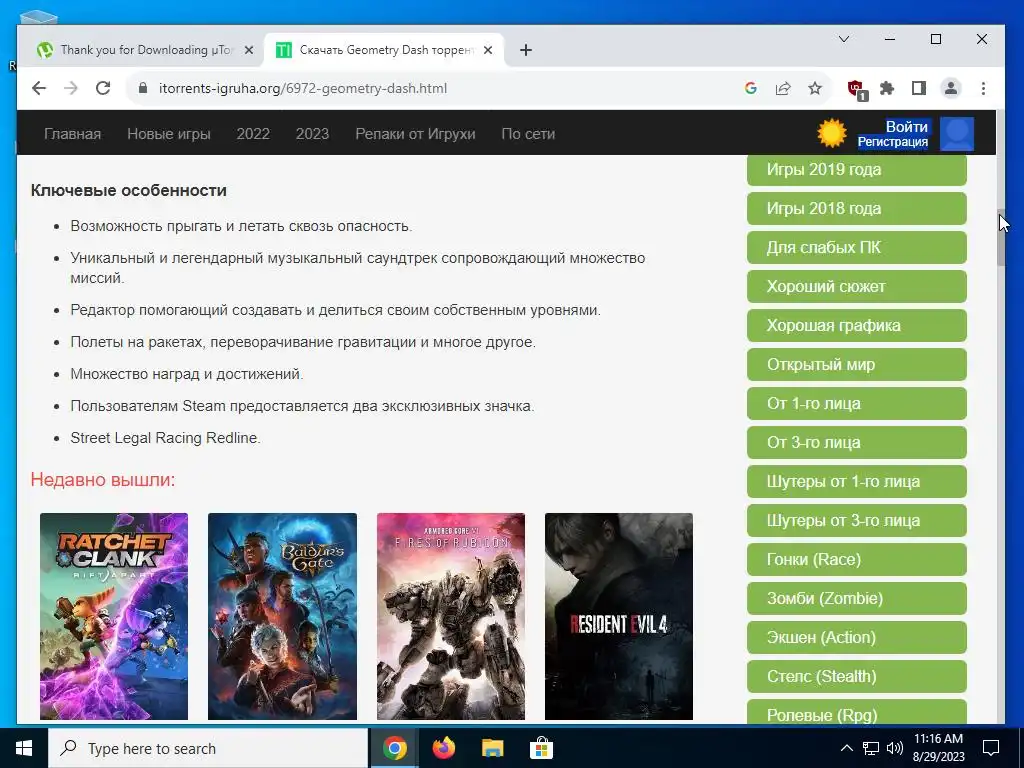Click the 'Type here to search' taskbar box
This screenshot has width=1024, height=768.
pos(208,748)
